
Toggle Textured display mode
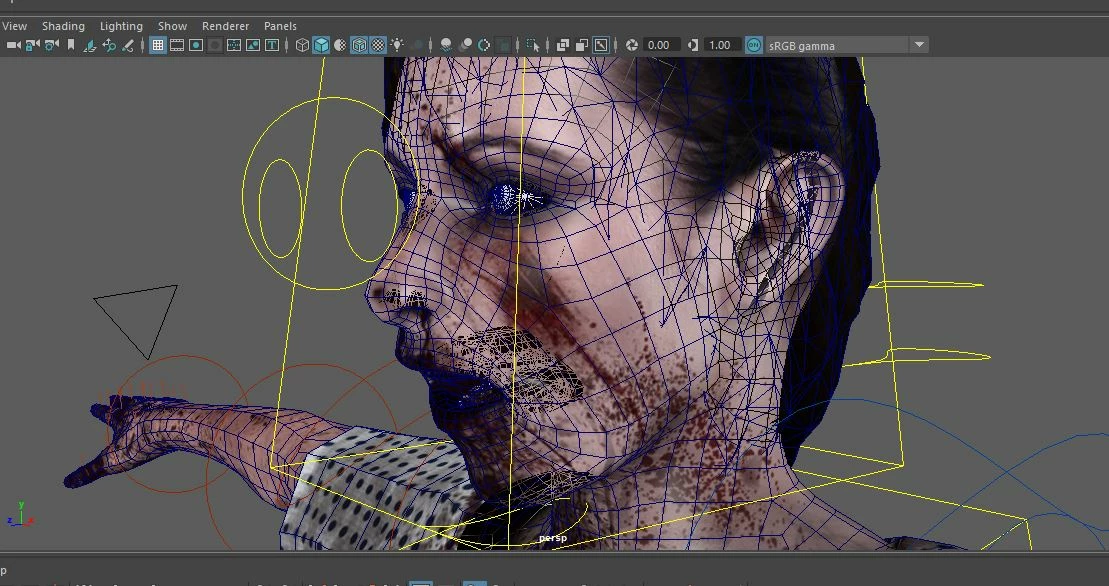point(378,45)
